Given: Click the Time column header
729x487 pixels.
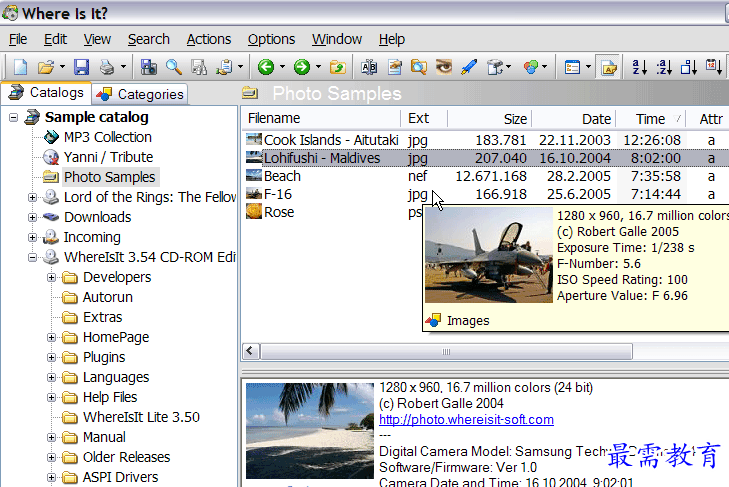Looking at the screenshot, I should (x=651, y=119).
